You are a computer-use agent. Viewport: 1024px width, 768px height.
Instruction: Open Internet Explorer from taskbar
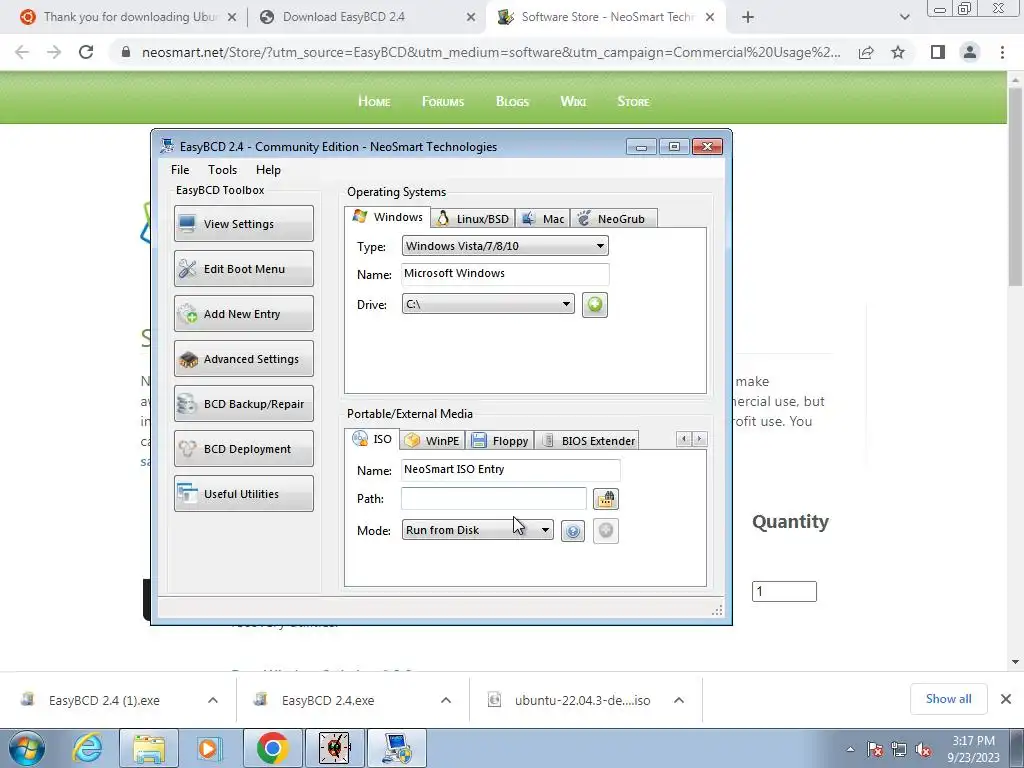point(88,748)
